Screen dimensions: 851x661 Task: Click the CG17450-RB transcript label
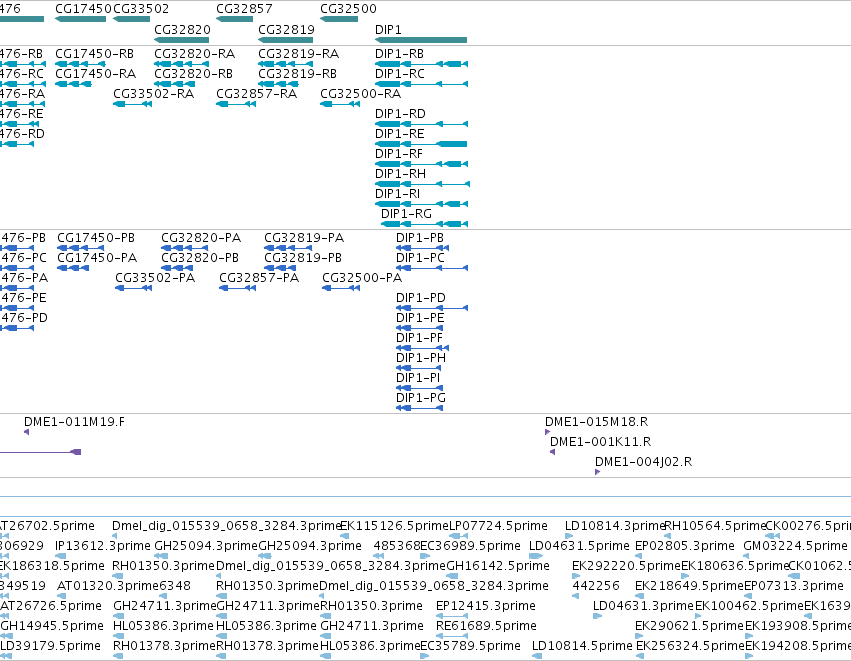pyautogui.click(x=94, y=54)
